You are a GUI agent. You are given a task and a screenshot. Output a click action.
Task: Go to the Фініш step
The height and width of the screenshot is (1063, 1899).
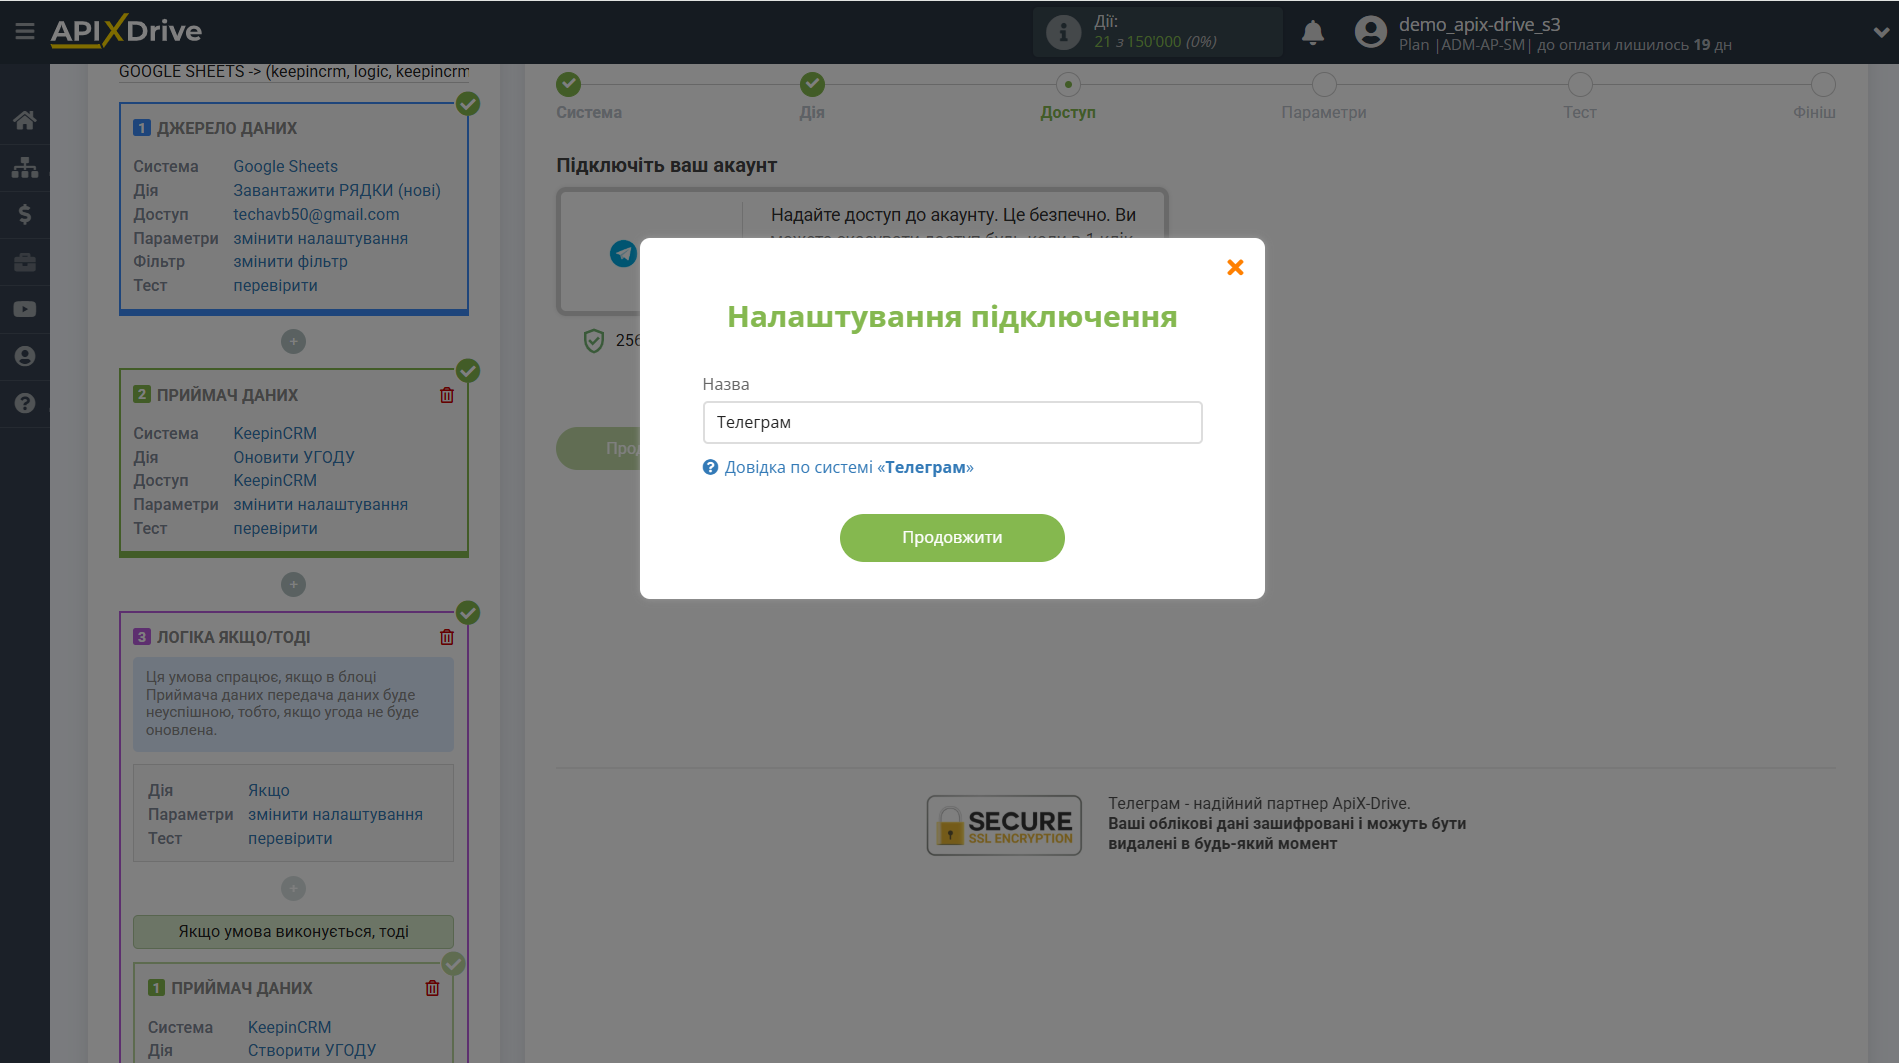[x=1823, y=84]
